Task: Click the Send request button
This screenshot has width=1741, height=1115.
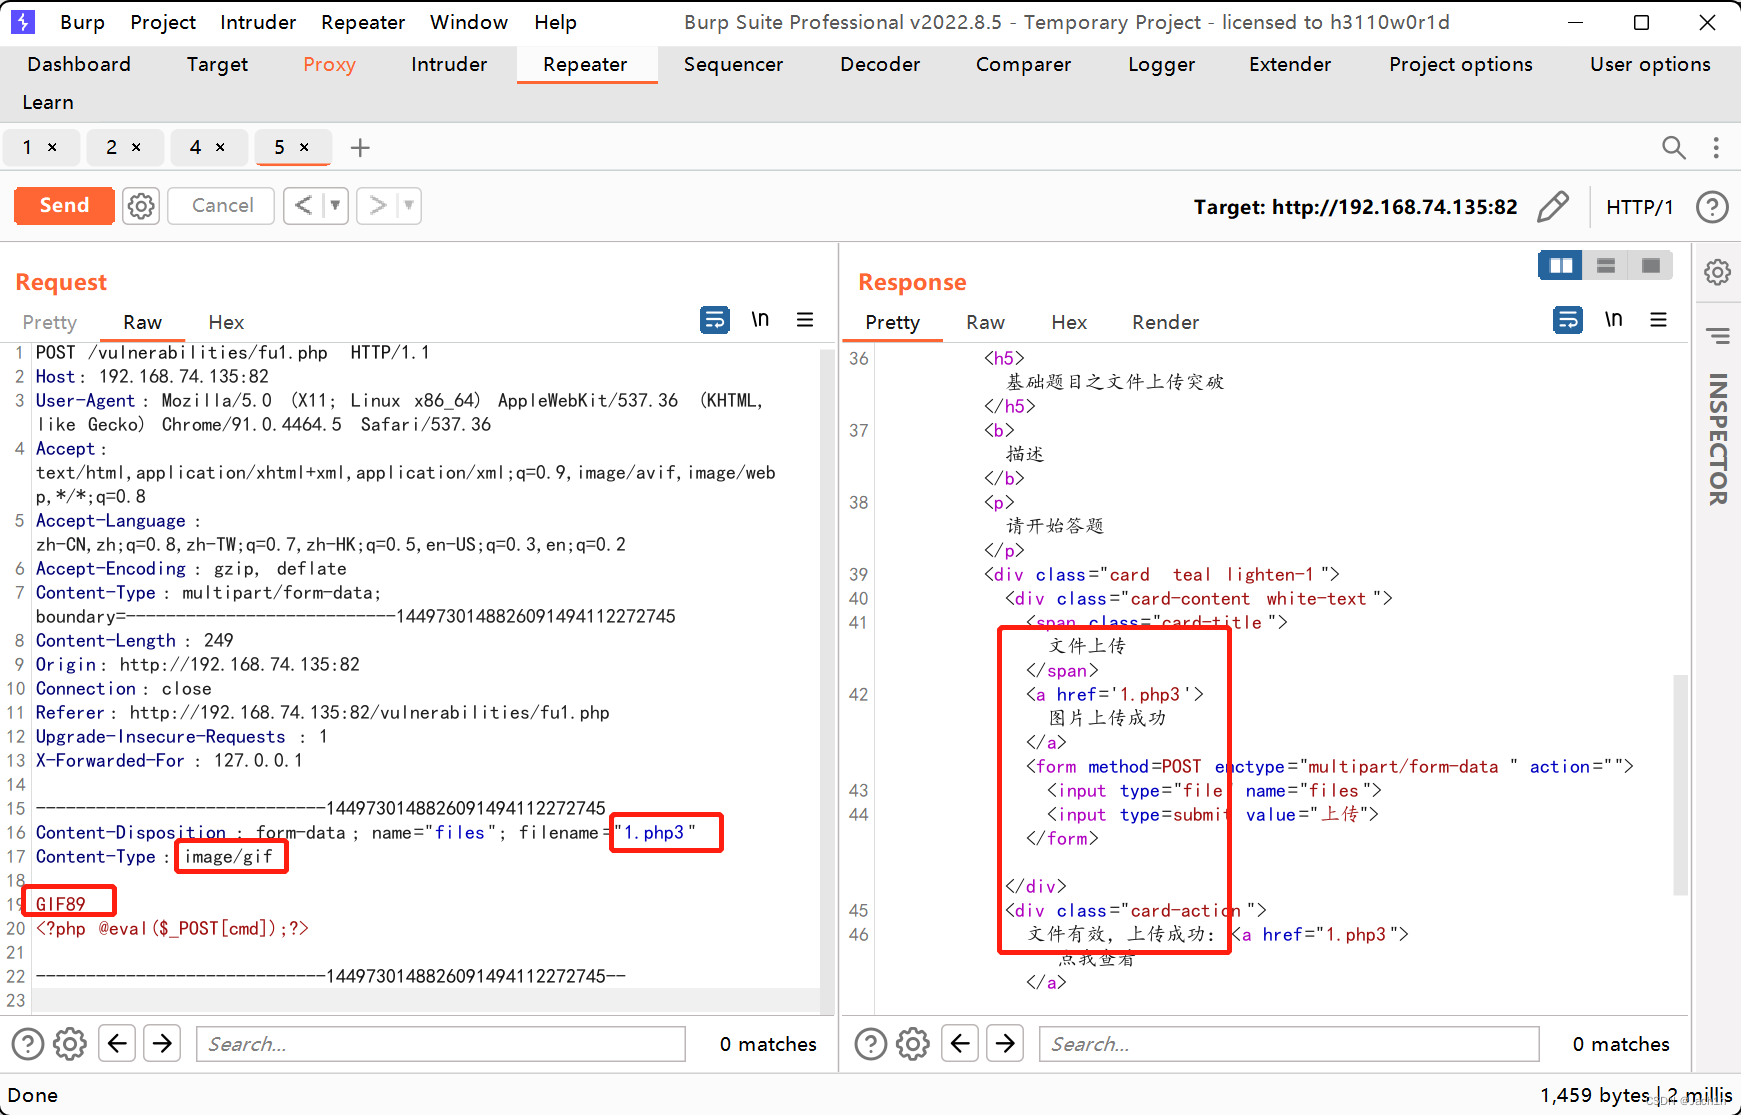Action: (64, 205)
